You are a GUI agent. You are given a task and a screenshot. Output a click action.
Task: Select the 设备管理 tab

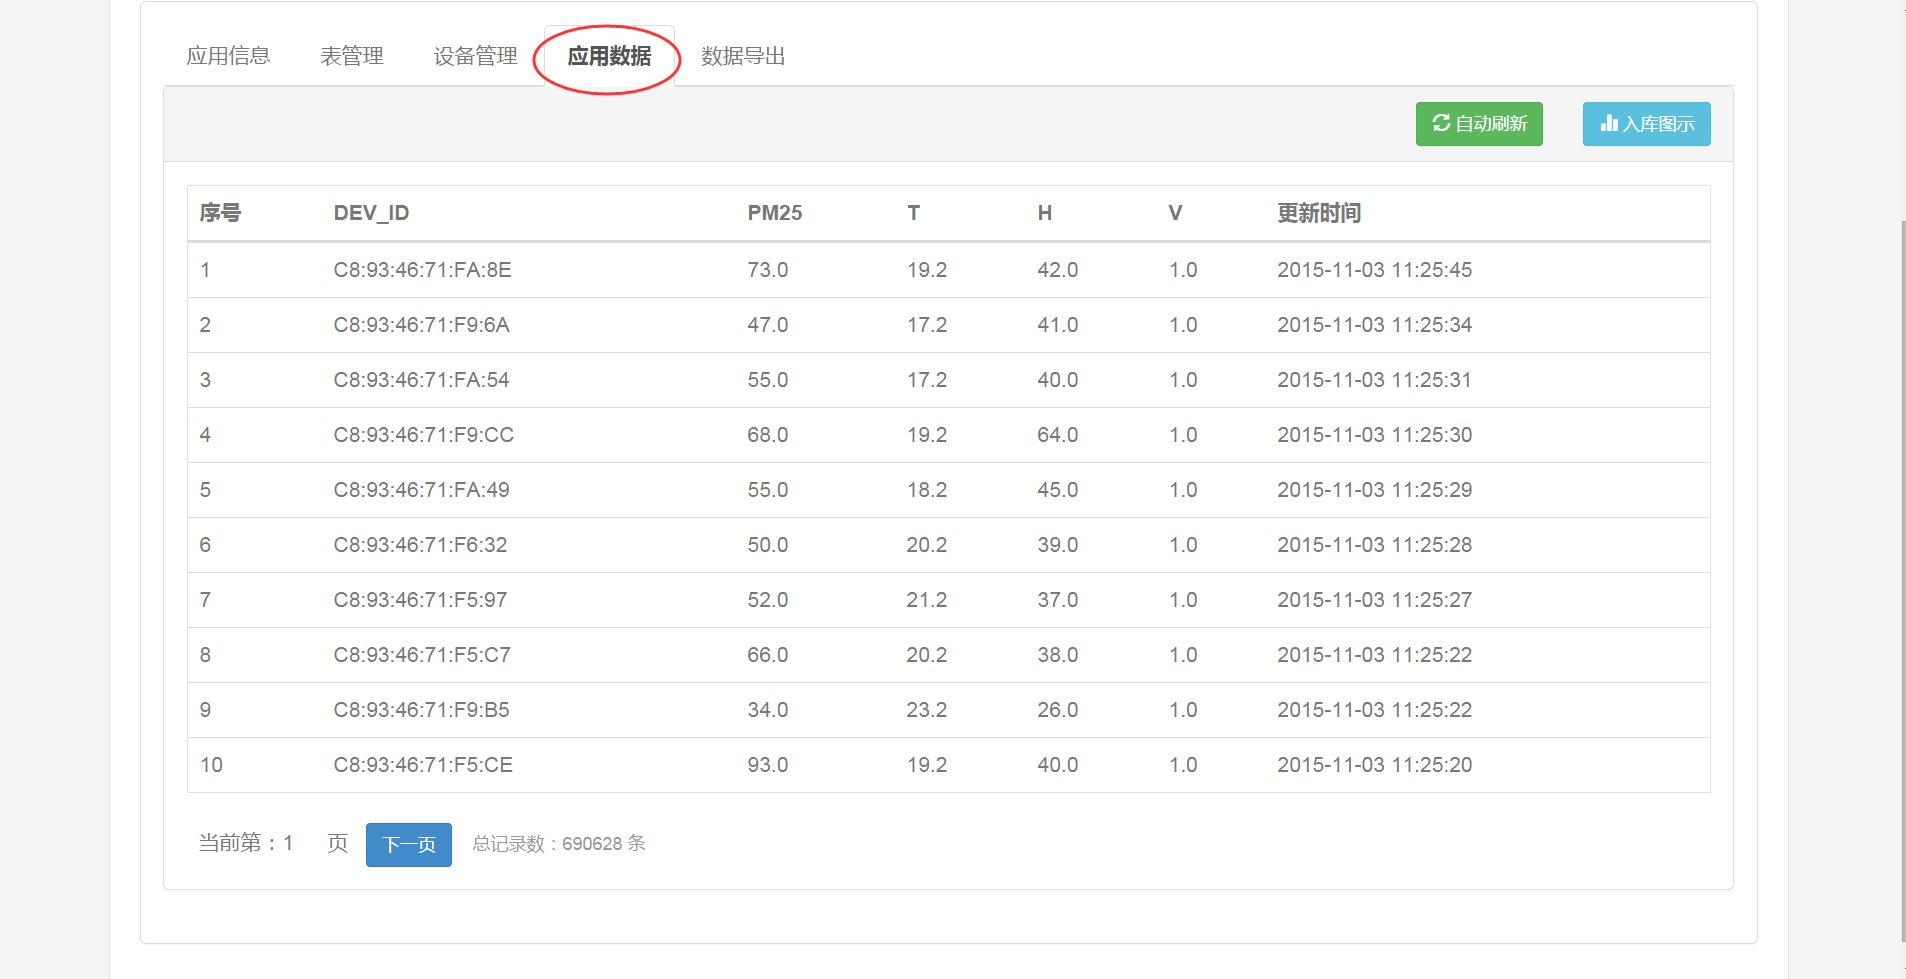tap(475, 56)
